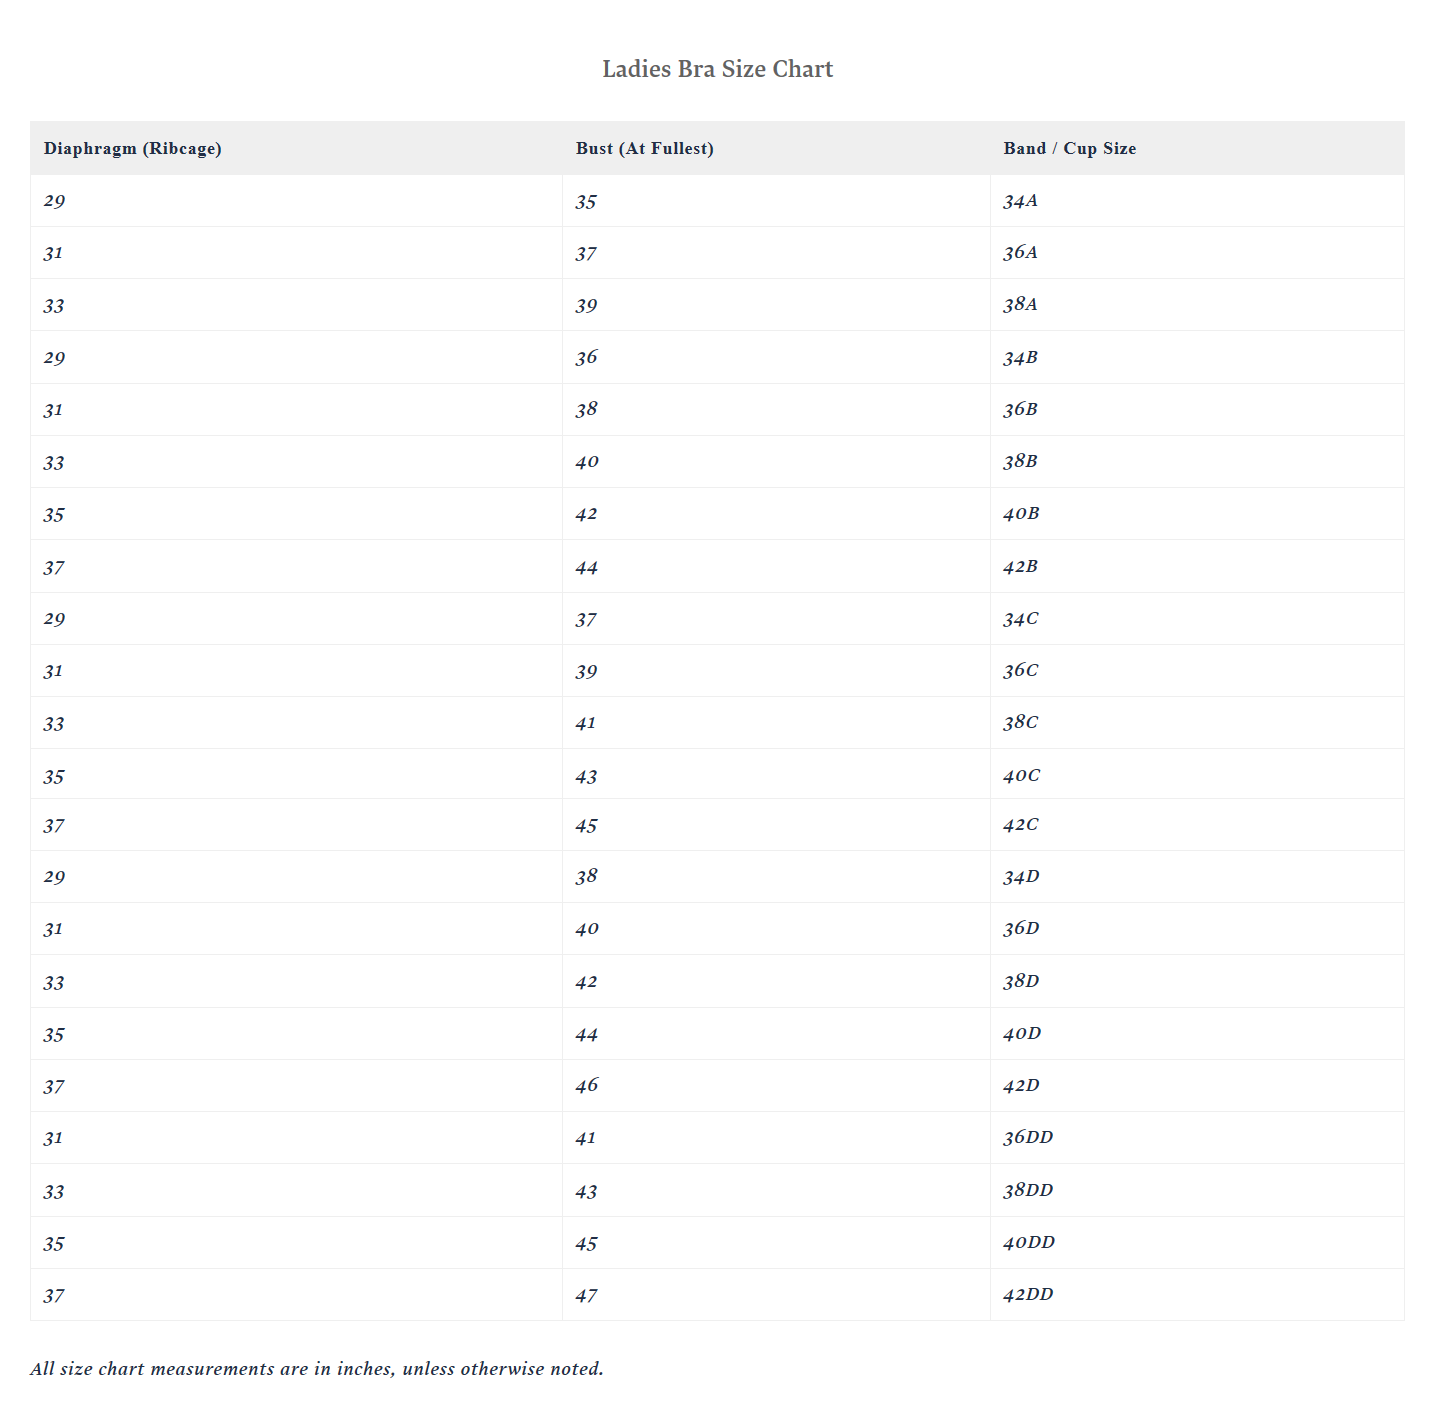Click the 38C band size cell

tap(1197, 723)
